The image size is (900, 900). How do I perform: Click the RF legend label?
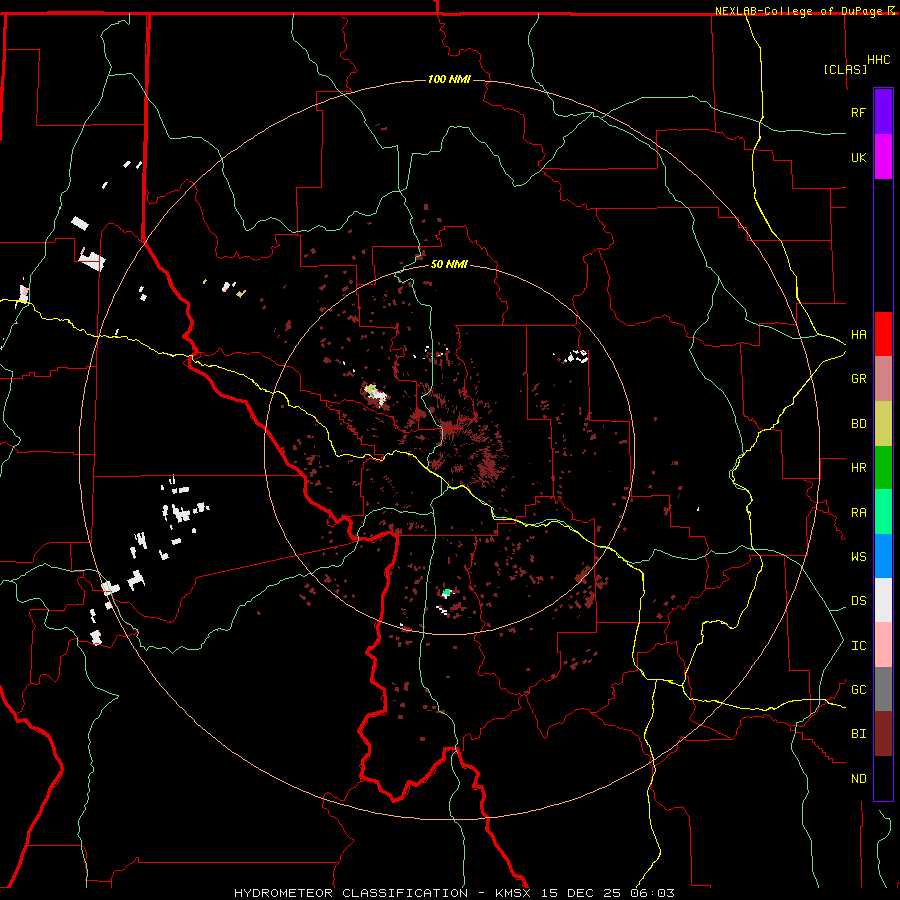pyautogui.click(x=858, y=112)
